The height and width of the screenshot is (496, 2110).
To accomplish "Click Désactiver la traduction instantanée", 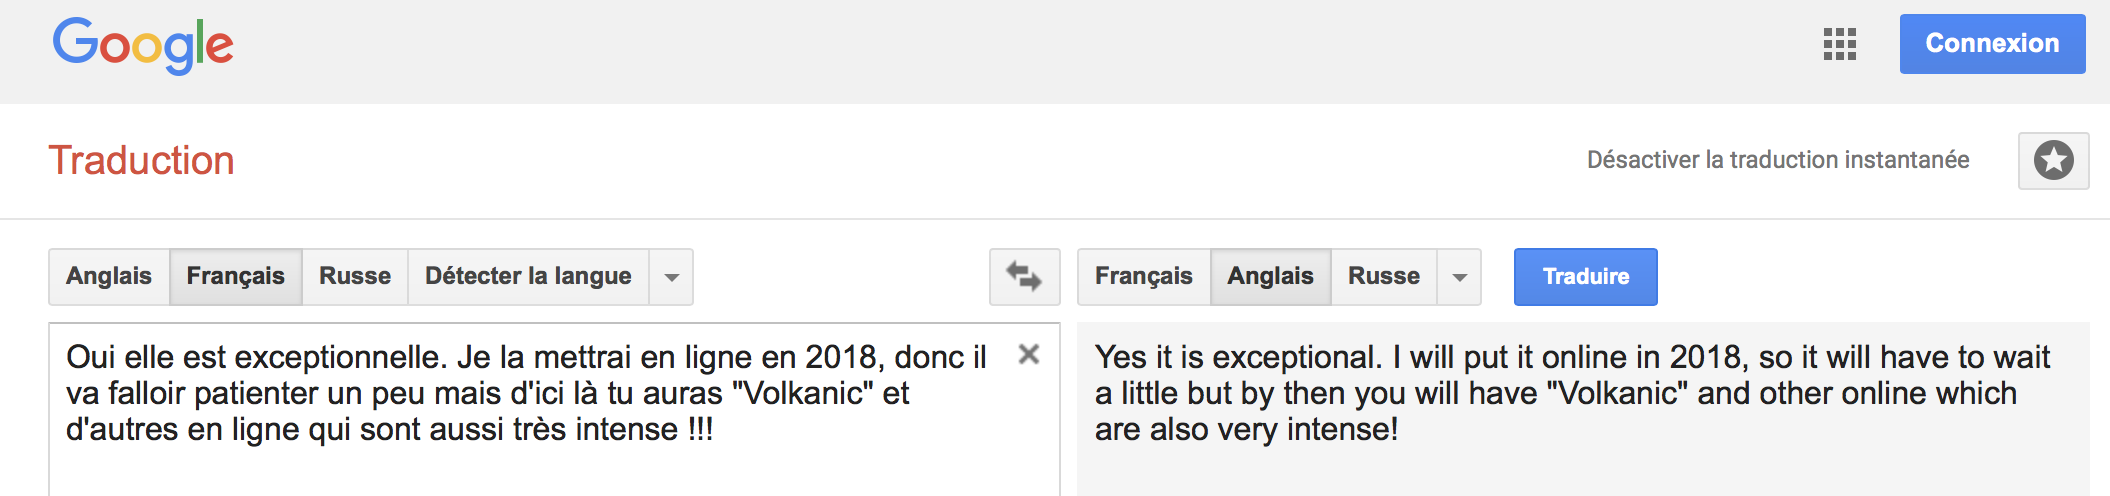I will pos(1777,160).
